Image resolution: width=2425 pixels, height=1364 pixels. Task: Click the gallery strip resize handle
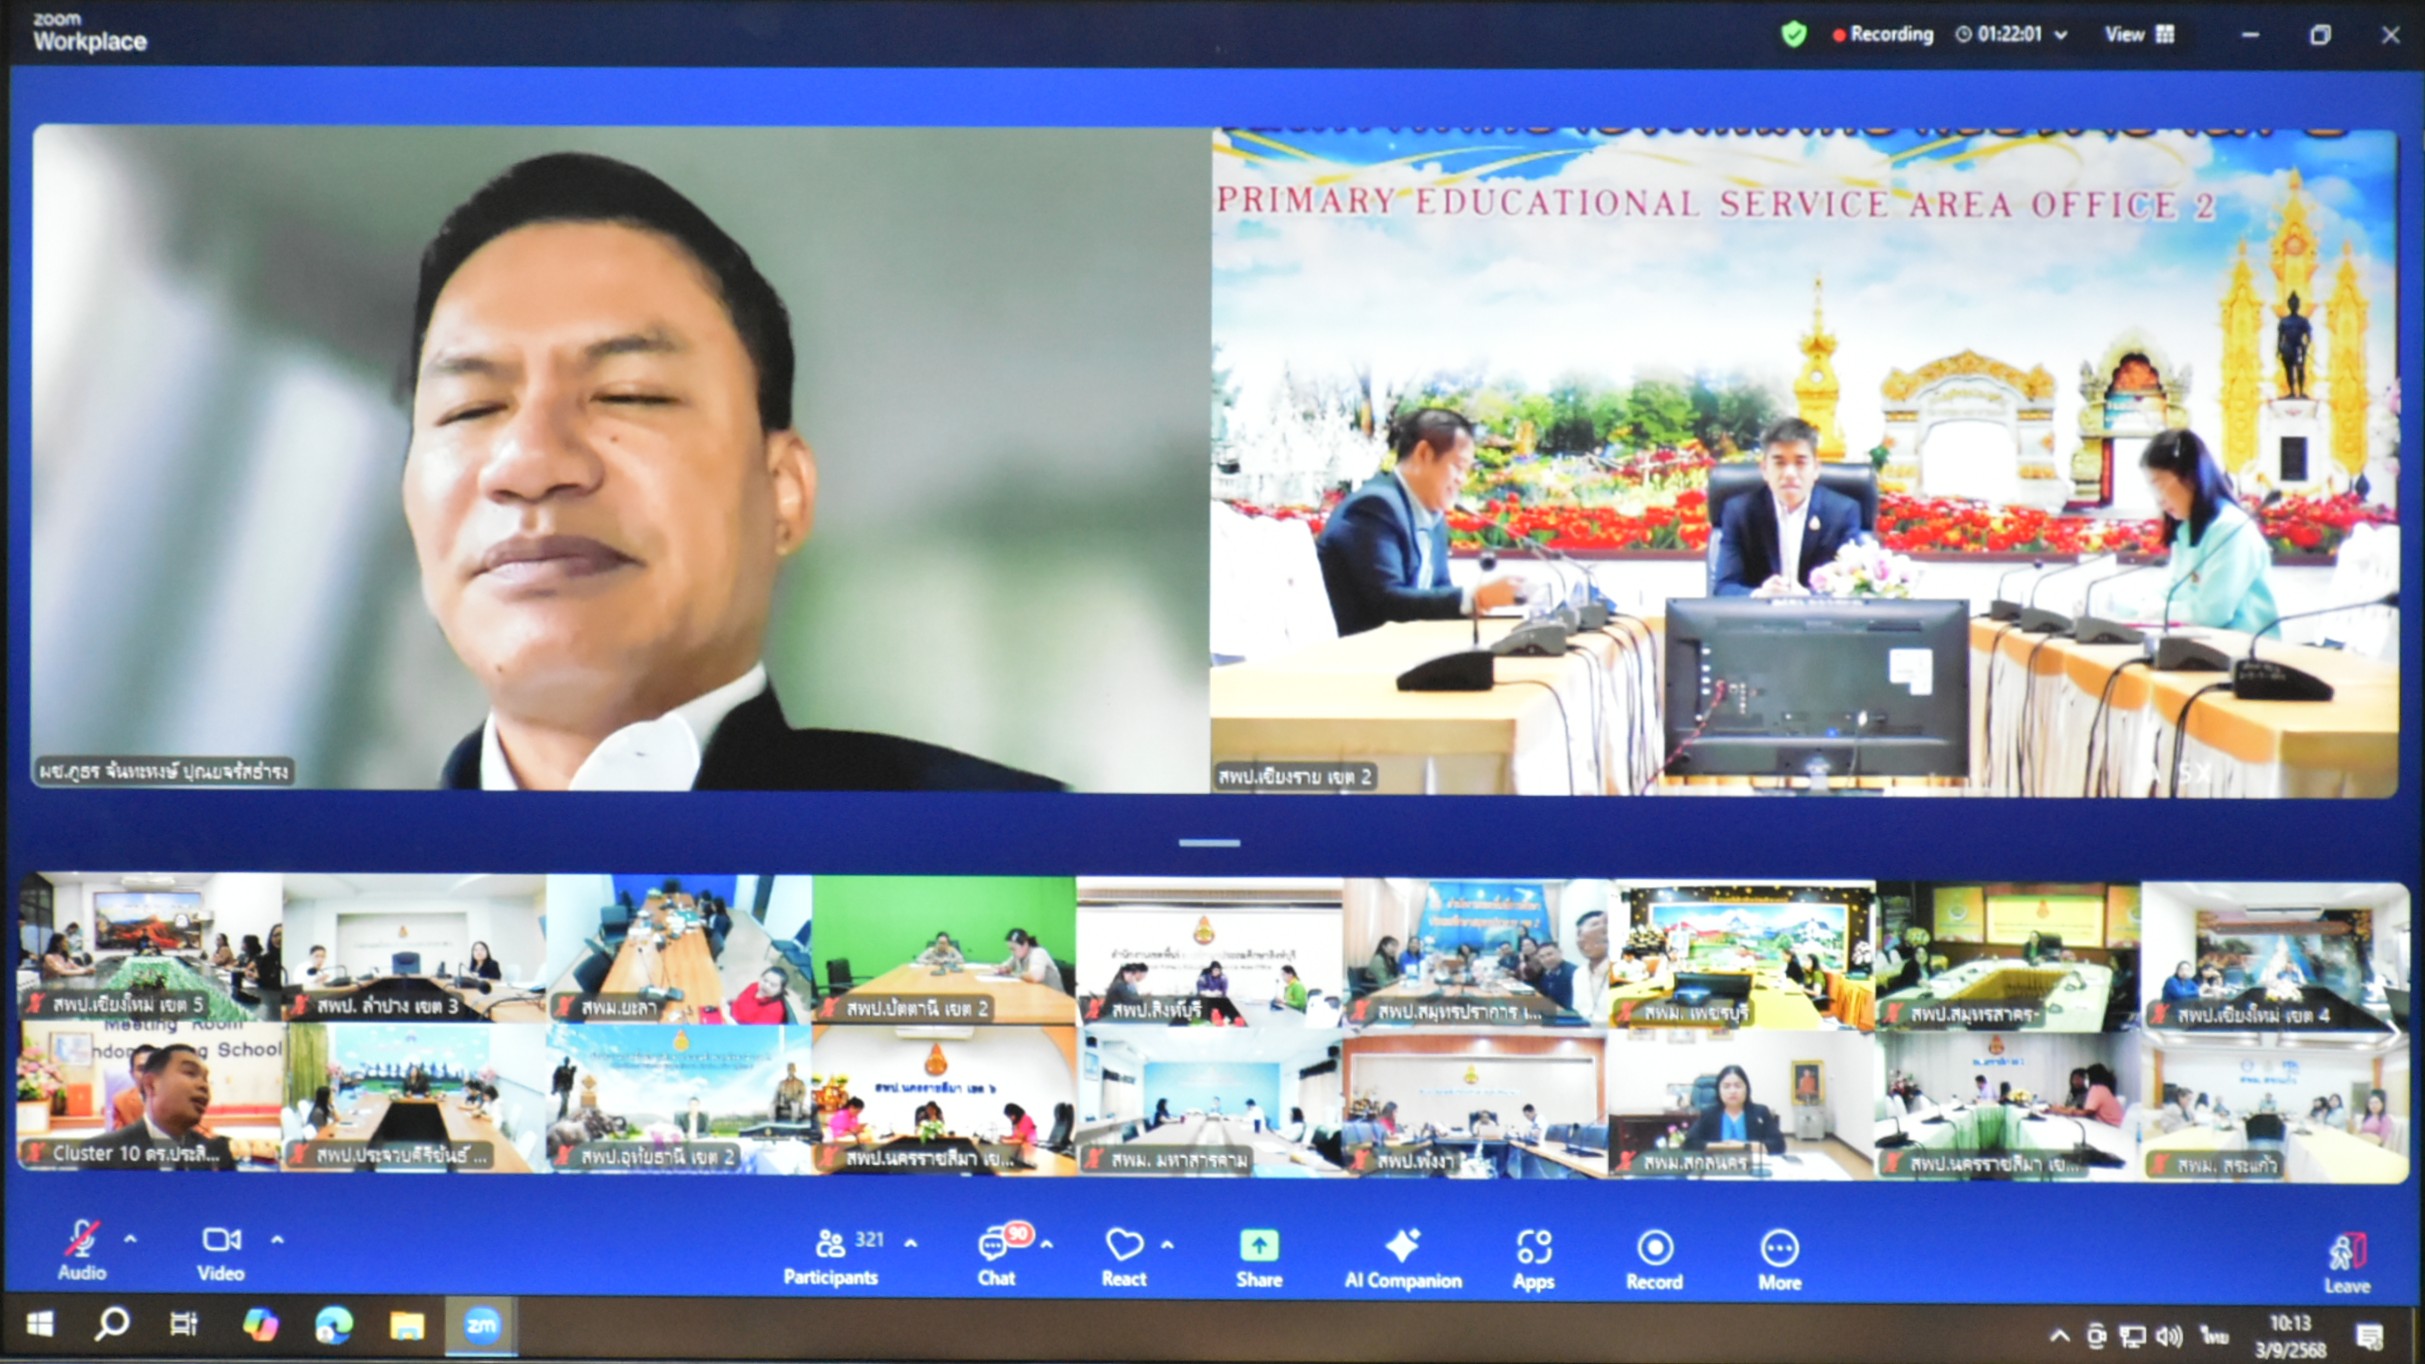(1209, 843)
